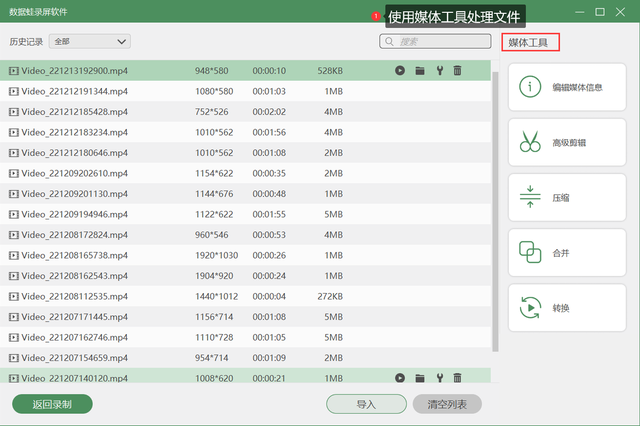Minimize the 数据蛙录屏软件 window
Image resolution: width=640 pixels, height=426 pixels.
click(x=580, y=12)
